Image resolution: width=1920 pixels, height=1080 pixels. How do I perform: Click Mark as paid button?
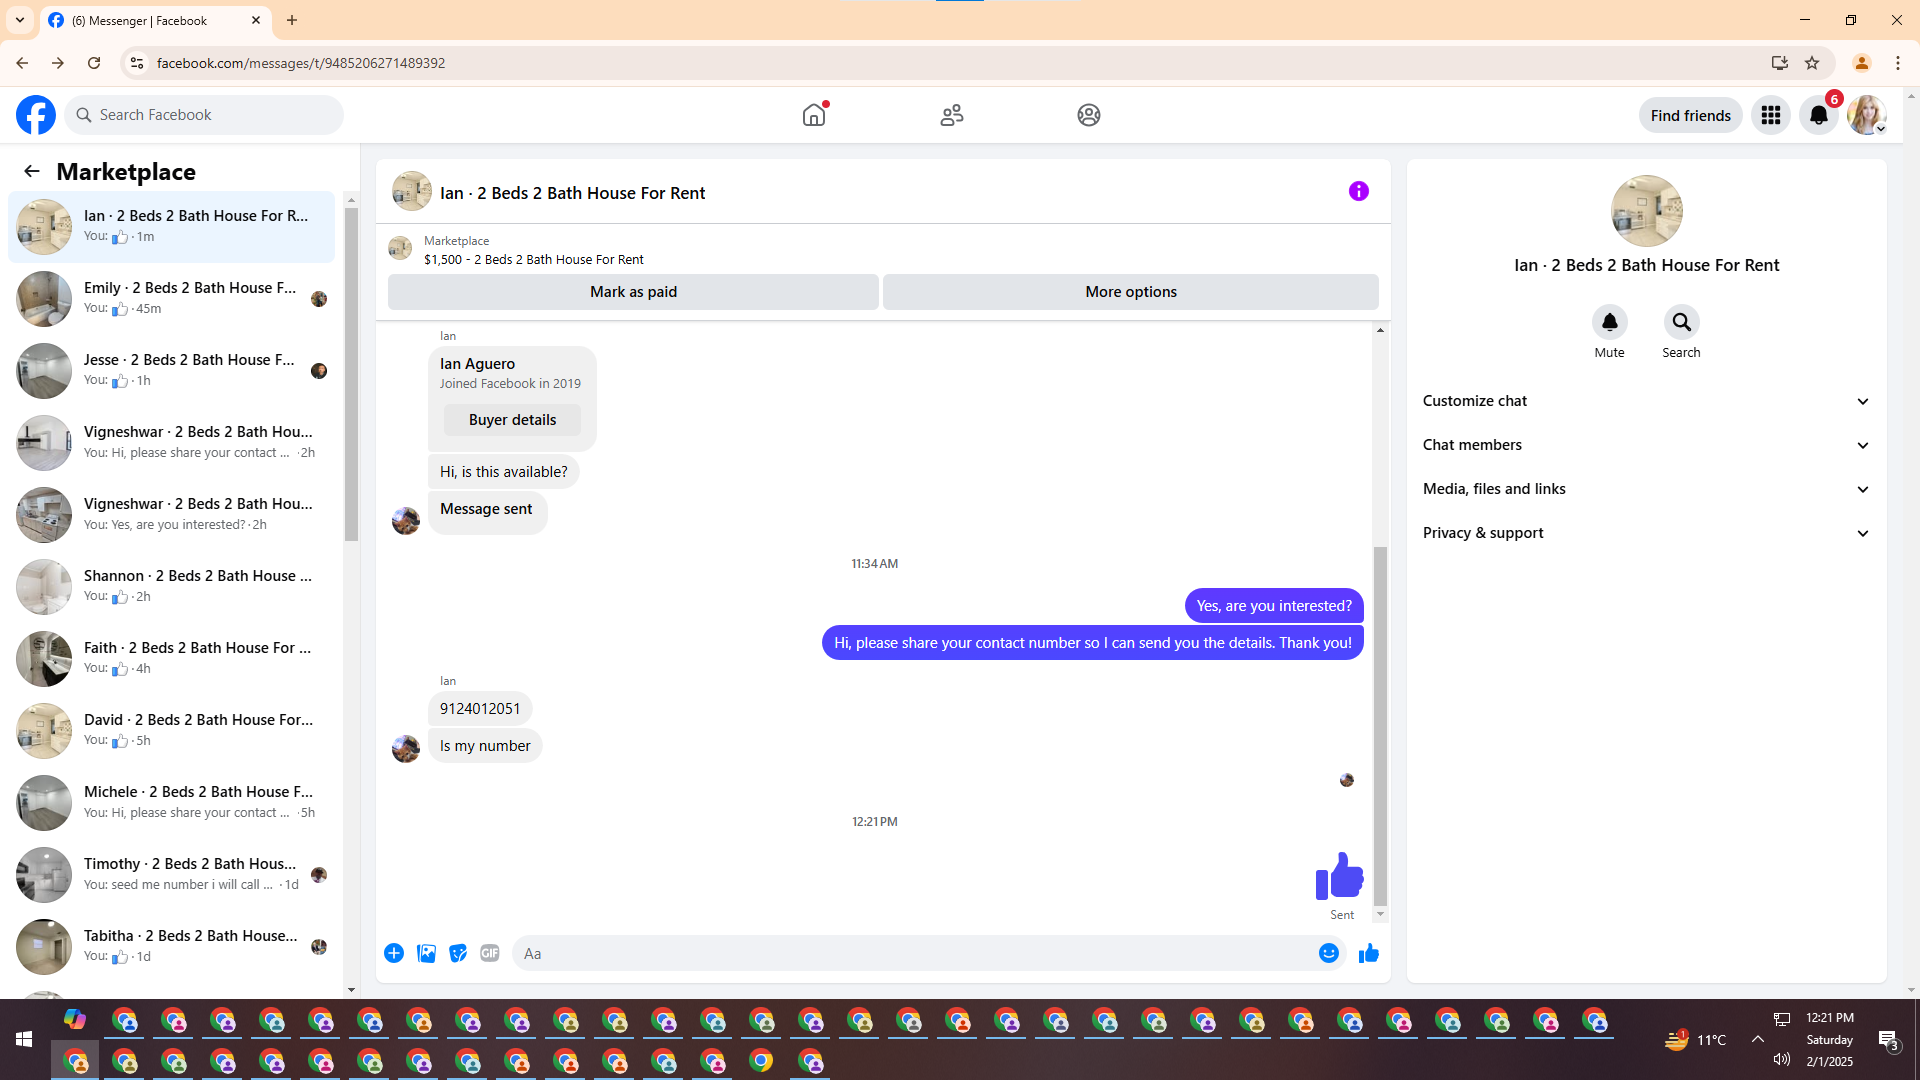tap(633, 292)
